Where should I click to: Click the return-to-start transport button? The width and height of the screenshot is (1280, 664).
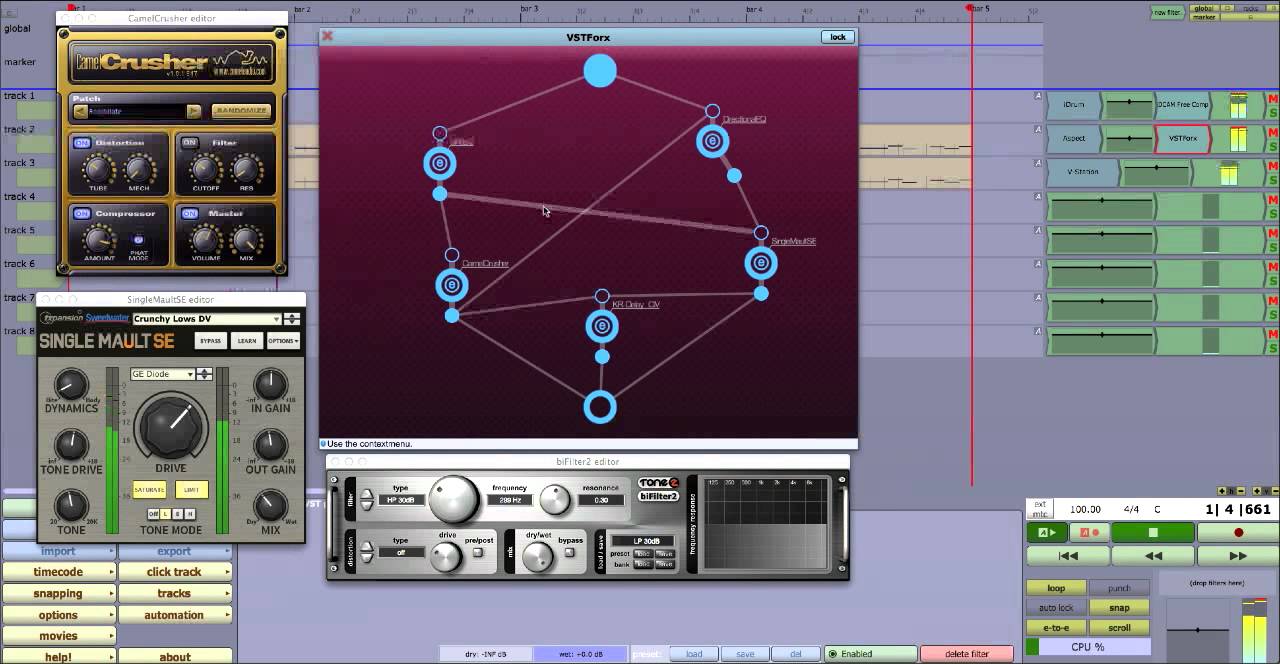(1068, 555)
